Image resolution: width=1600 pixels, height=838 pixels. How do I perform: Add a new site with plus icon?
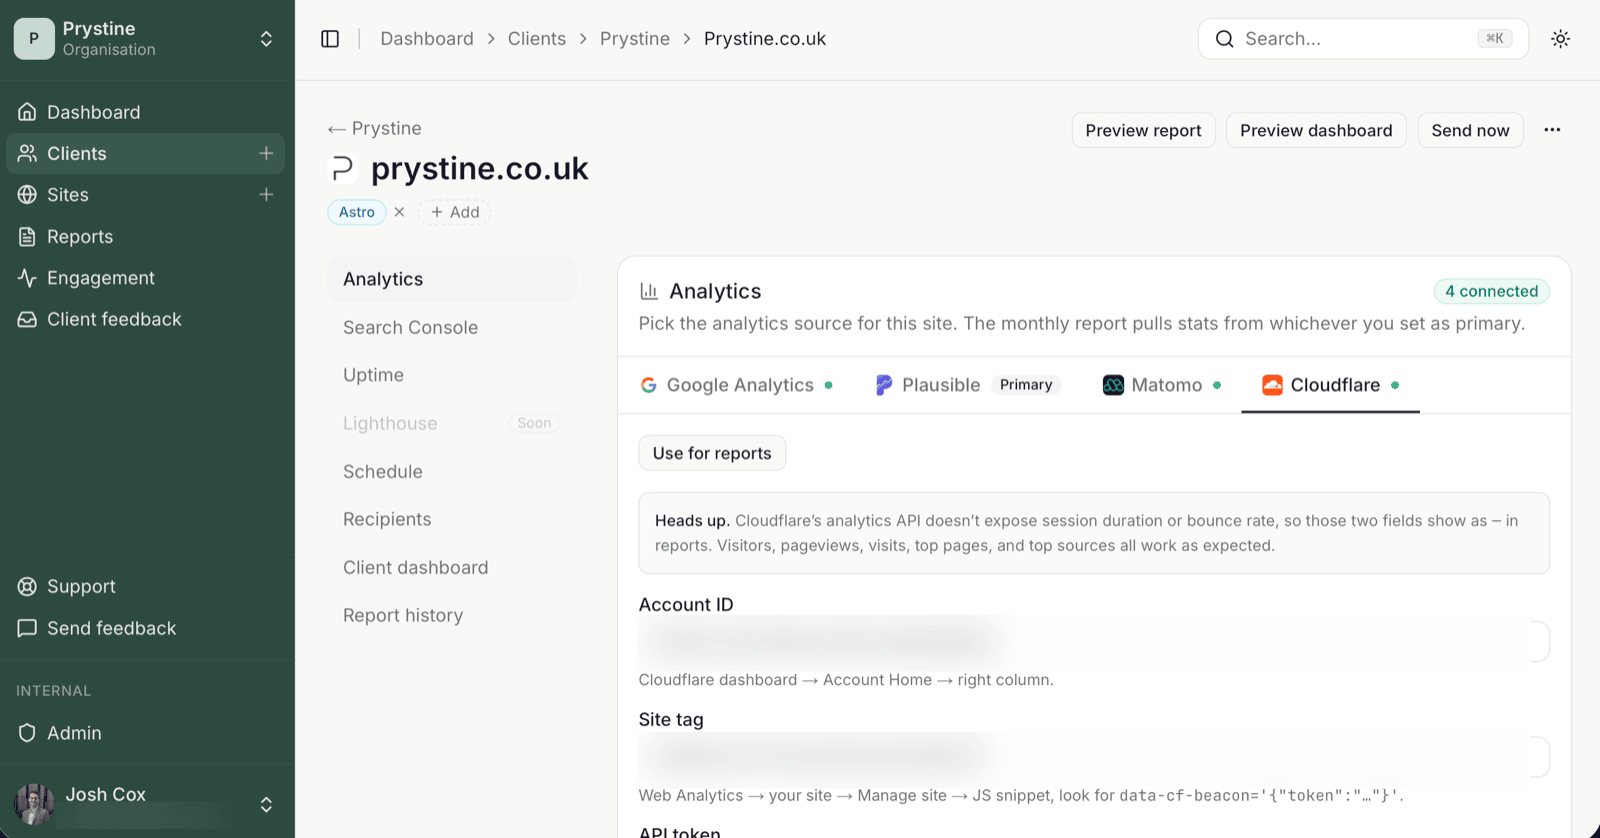click(266, 194)
